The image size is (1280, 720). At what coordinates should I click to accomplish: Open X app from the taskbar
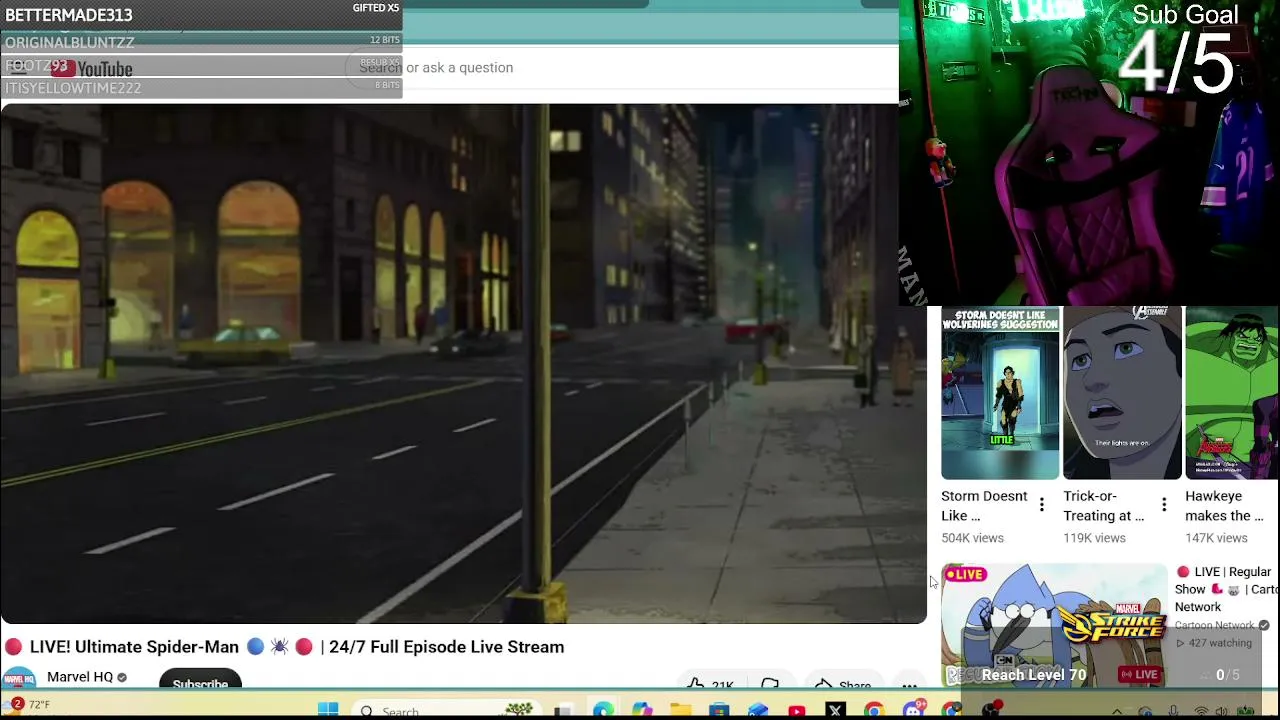tap(836, 710)
